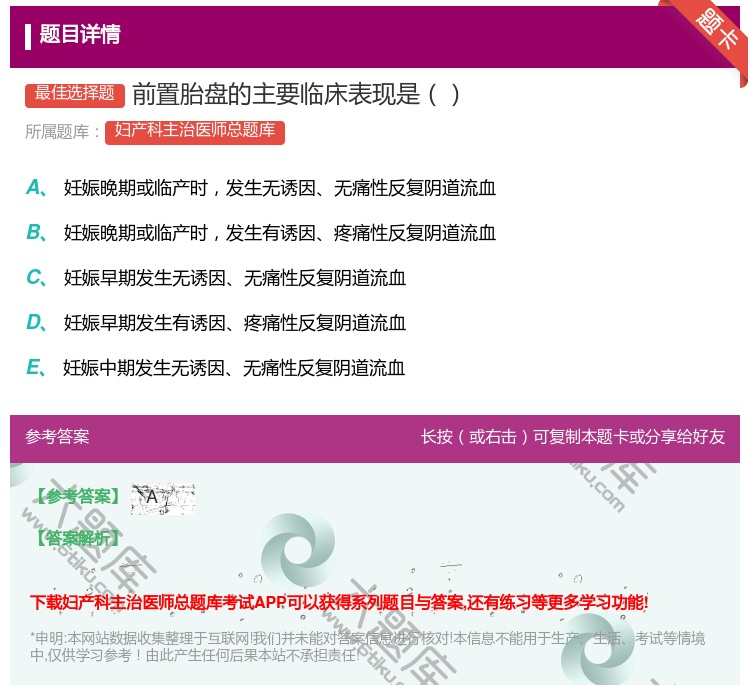Choose option E: 妊娠中期无诱因、无痛性流血
The width and height of the screenshot is (750, 685).
(234, 368)
